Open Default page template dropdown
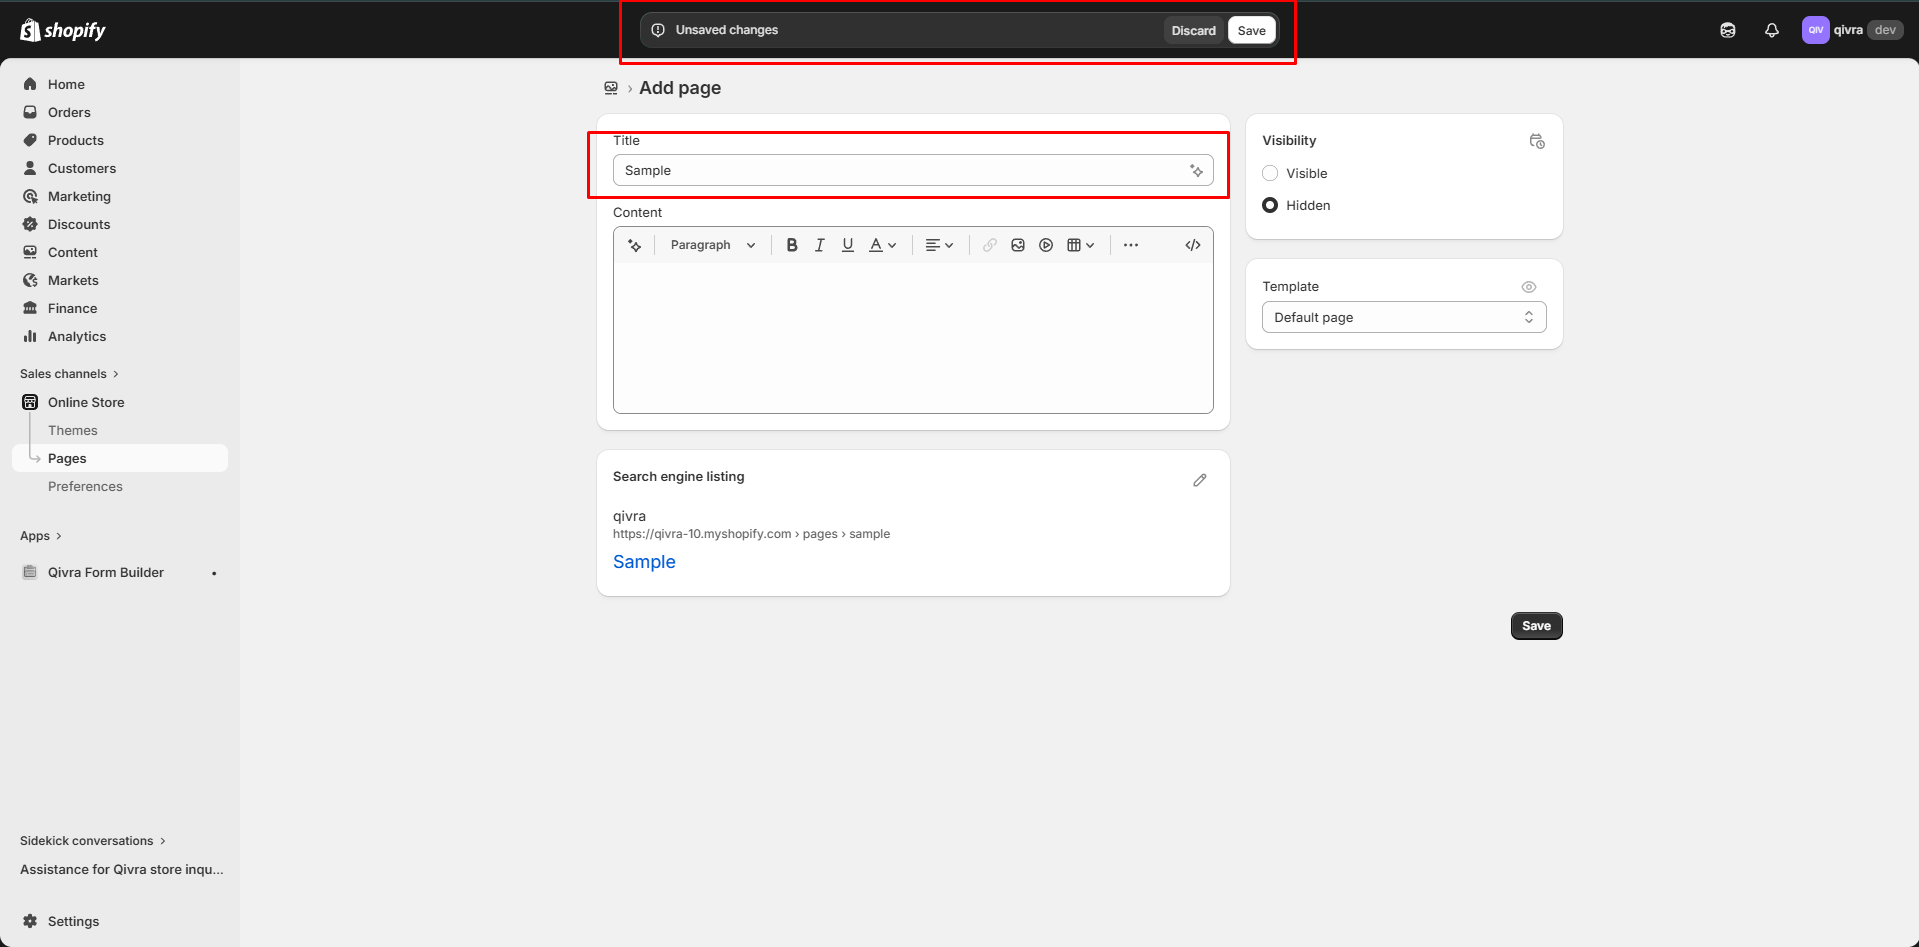The image size is (1919, 947). click(1404, 317)
